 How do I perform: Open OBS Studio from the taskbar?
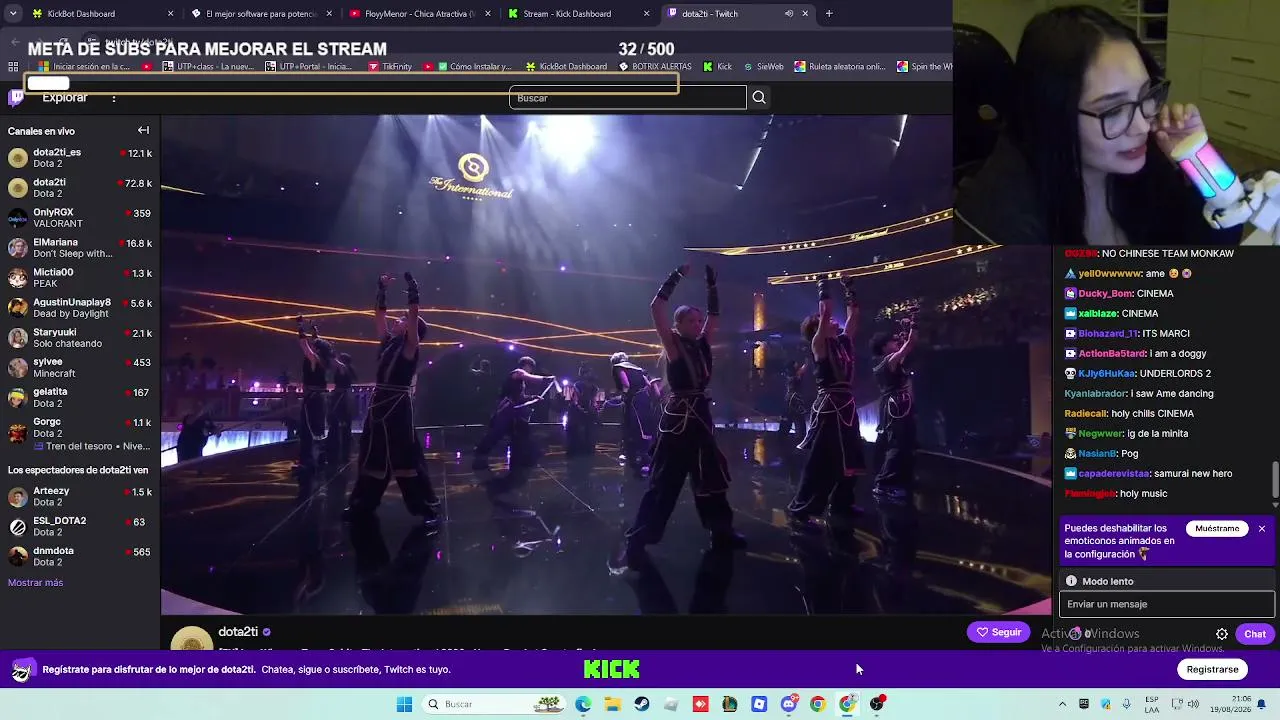point(877,704)
